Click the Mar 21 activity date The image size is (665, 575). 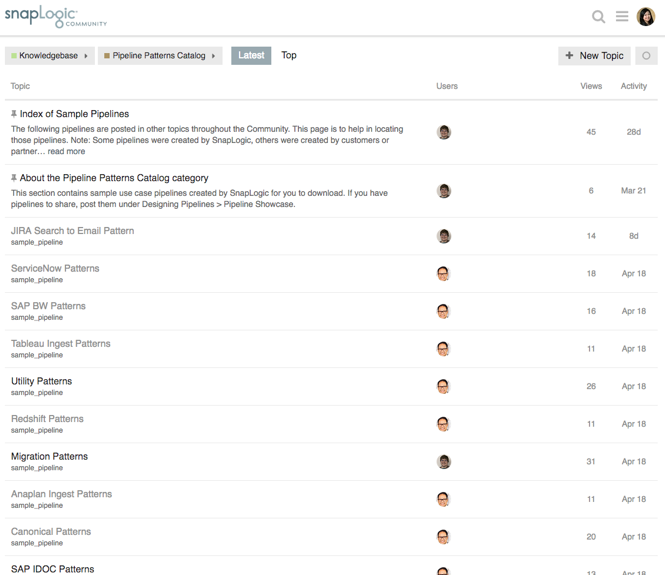pos(634,191)
